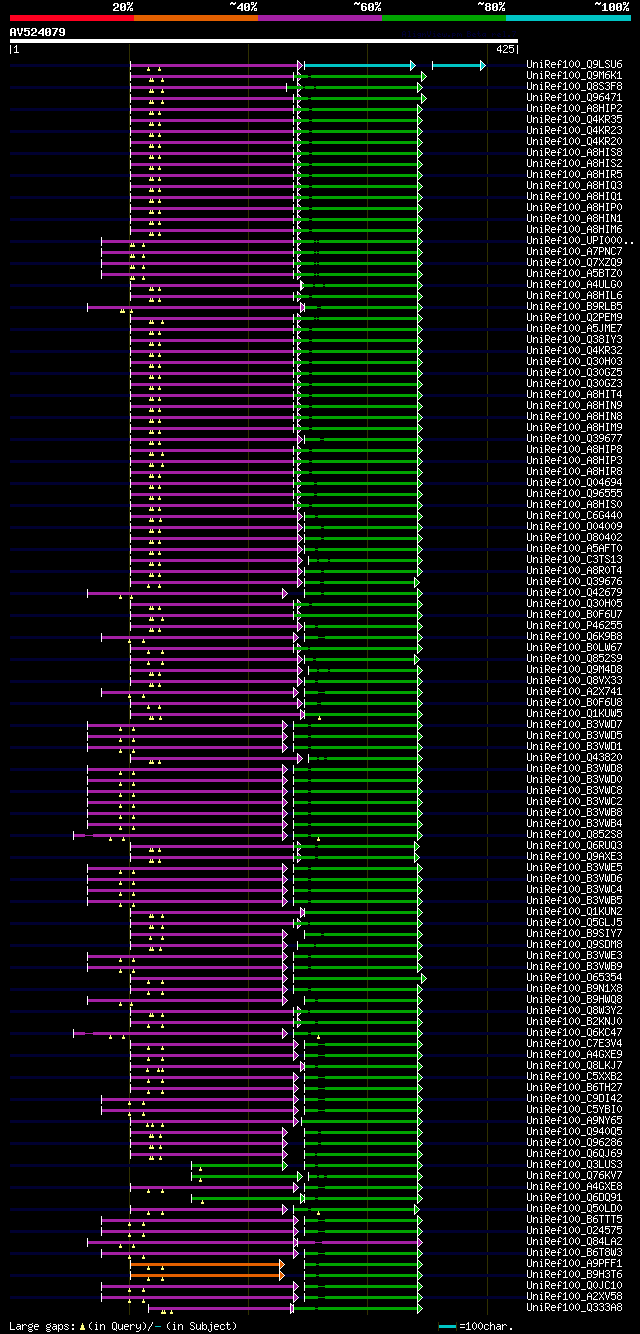Viewport: 640px width, 1334px height.
Task: Select hit label UniRef100_A8HIP2
Action: (x=574, y=109)
